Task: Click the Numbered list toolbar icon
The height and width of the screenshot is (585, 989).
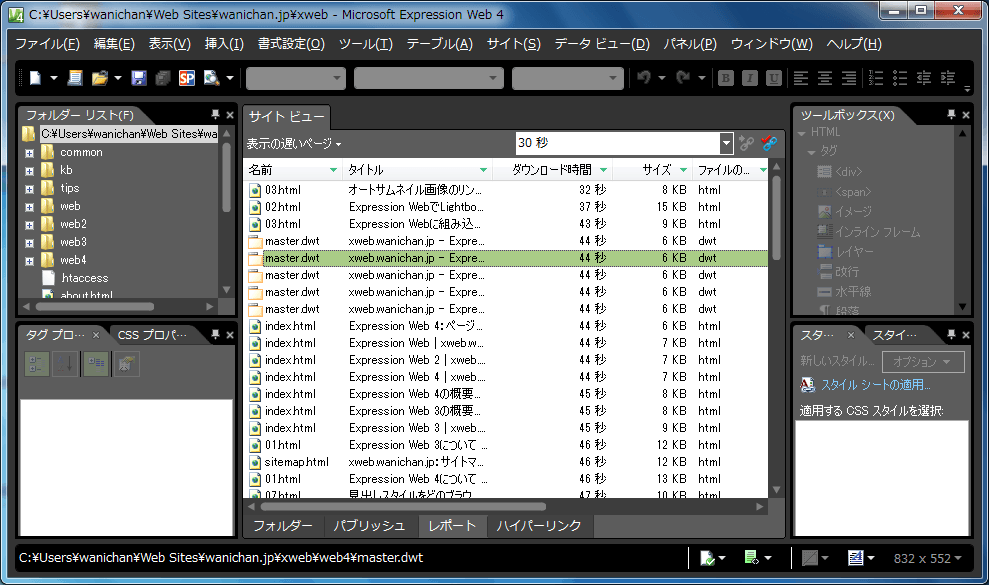Action: (876, 78)
